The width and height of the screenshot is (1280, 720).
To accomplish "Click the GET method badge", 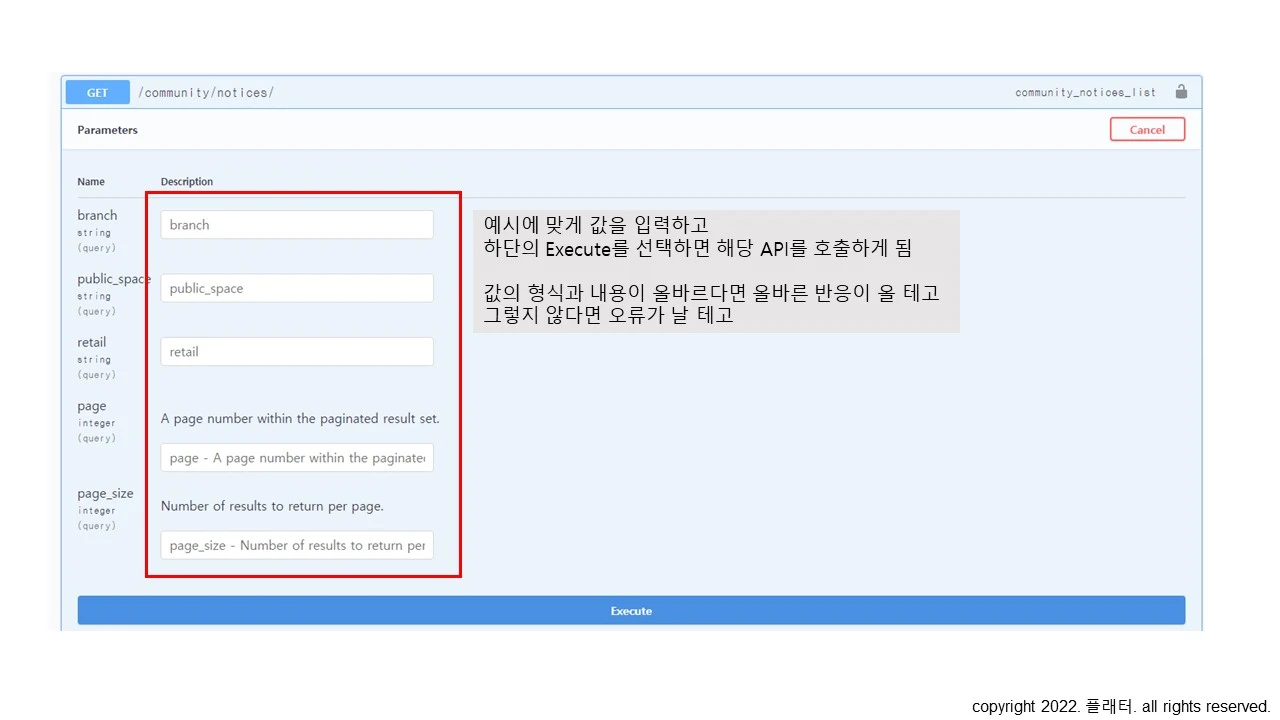I will (x=97, y=92).
